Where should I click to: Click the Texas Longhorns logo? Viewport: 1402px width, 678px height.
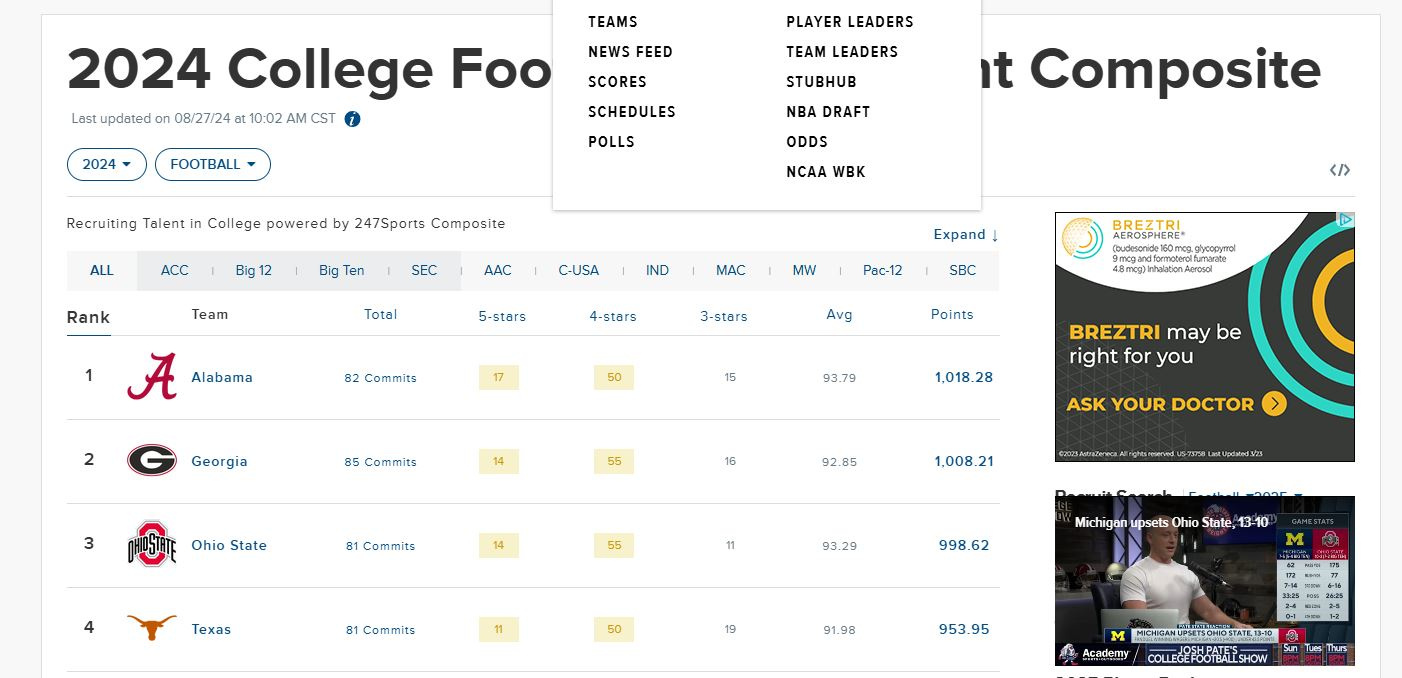pos(151,628)
